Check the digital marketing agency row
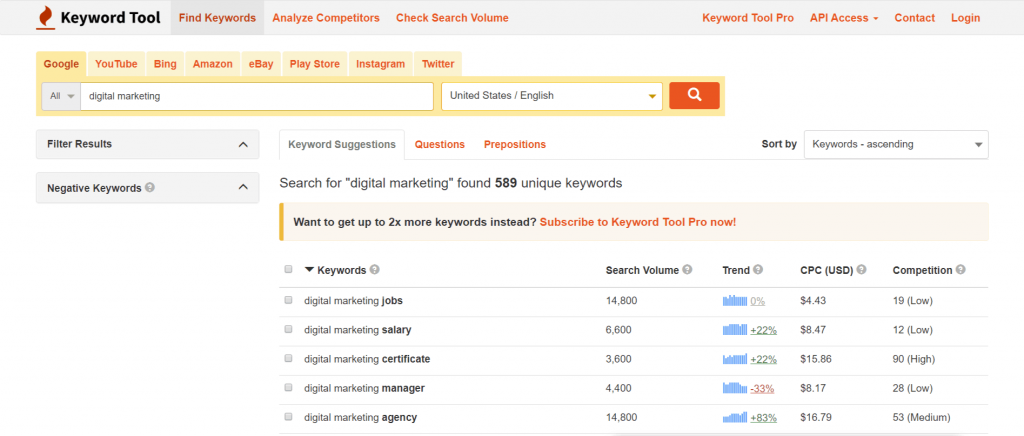1024x436 pixels. [288, 416]
